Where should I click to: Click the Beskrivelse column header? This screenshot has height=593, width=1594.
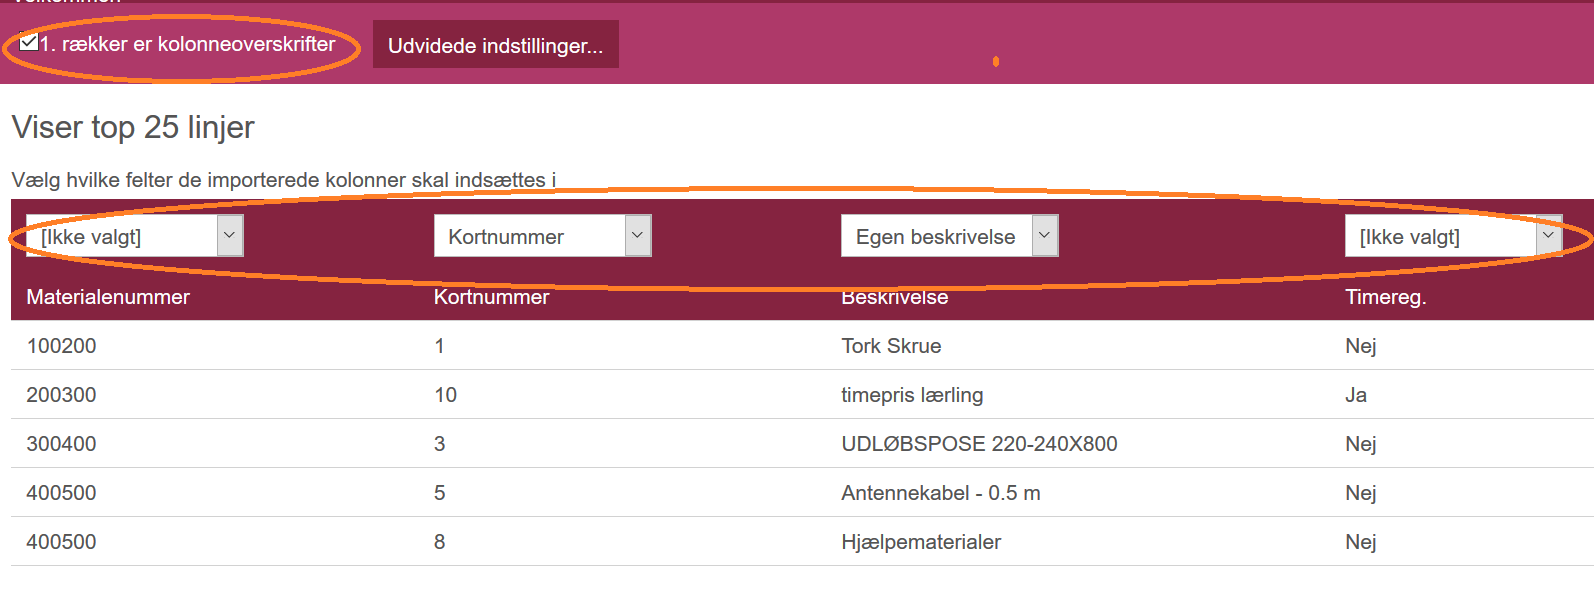(x=894, y=297)
